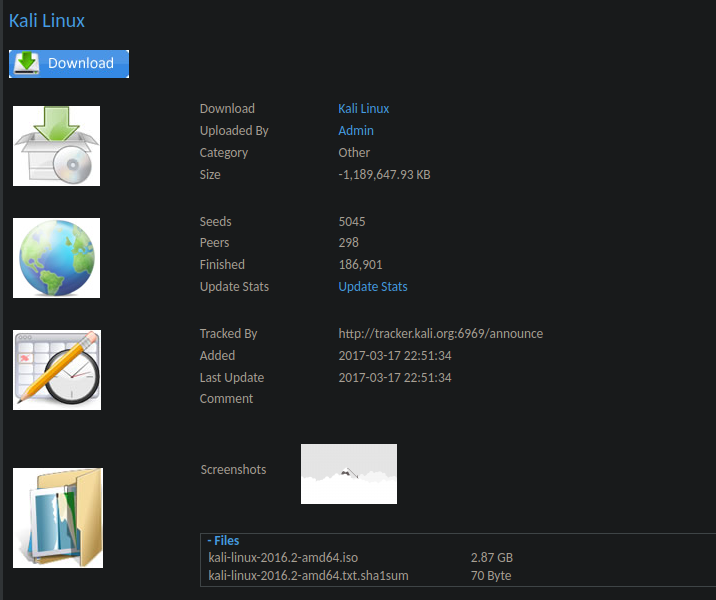Screen dimensions: 716x600
Task: Select the amd64.txt.sha1sum file entry
Action: pyautogui.click(x=308, y=576)
